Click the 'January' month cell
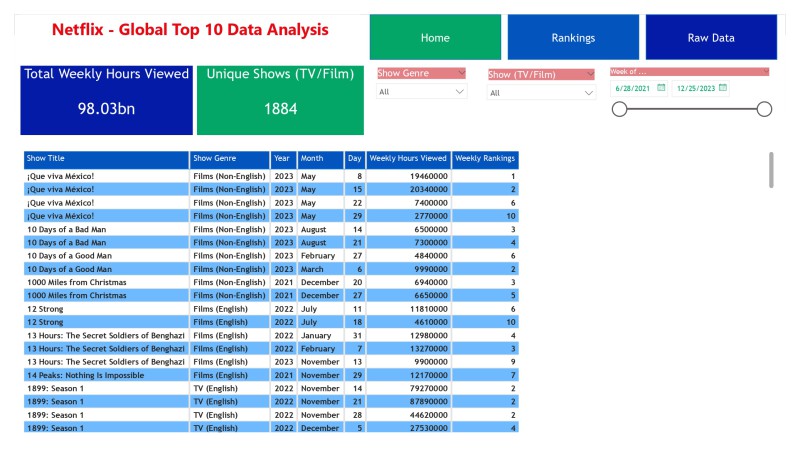Image resolution: width=800 pixels, height=463 pixels. click(316, 335)
